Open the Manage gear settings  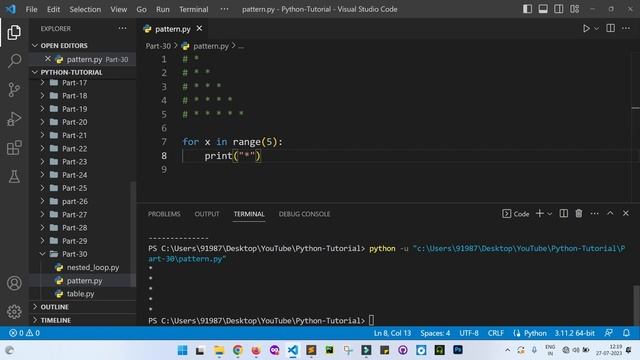[x=14, y=311]
